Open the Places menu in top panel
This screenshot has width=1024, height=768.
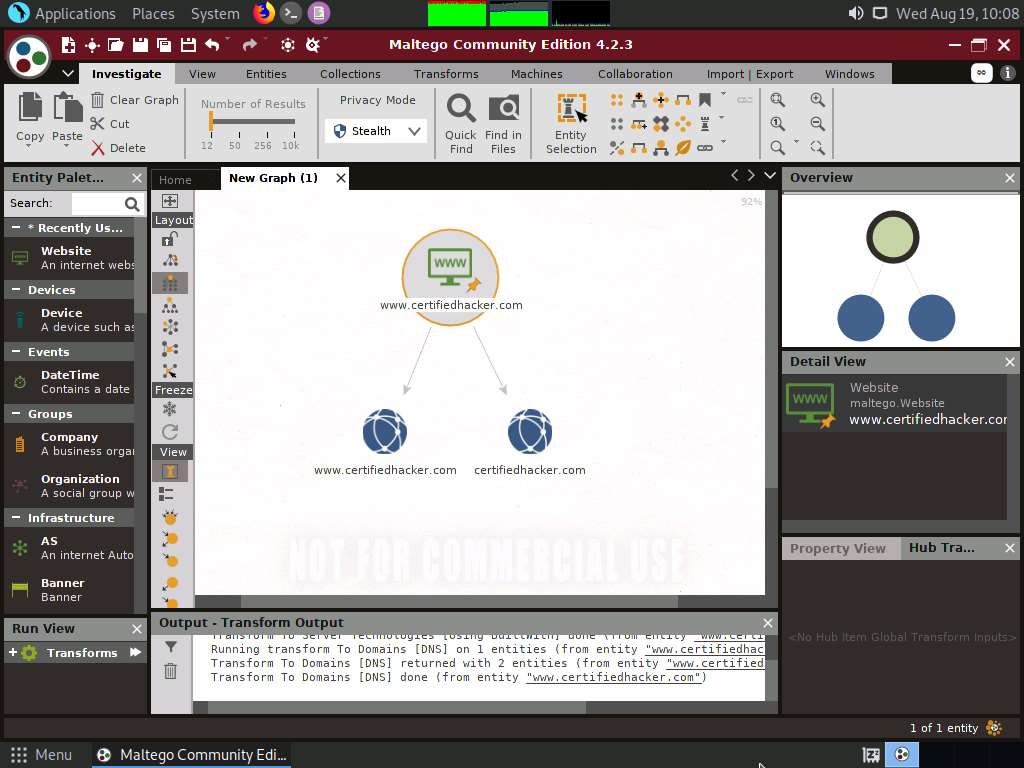click(x=153, y=14)
